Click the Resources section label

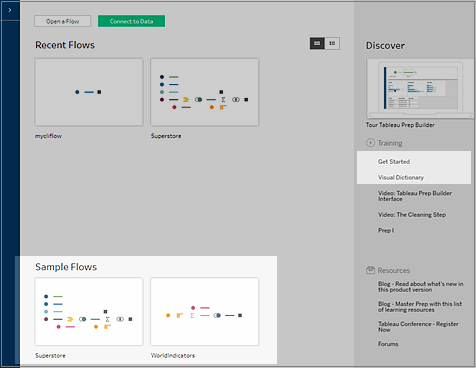click(x=394, y=270)
